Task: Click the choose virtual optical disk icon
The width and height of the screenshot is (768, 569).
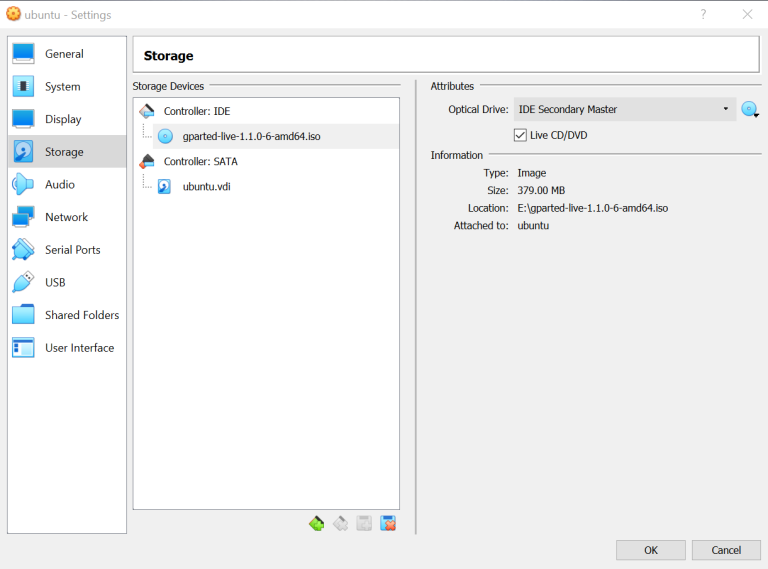Action: coord(750,110)
